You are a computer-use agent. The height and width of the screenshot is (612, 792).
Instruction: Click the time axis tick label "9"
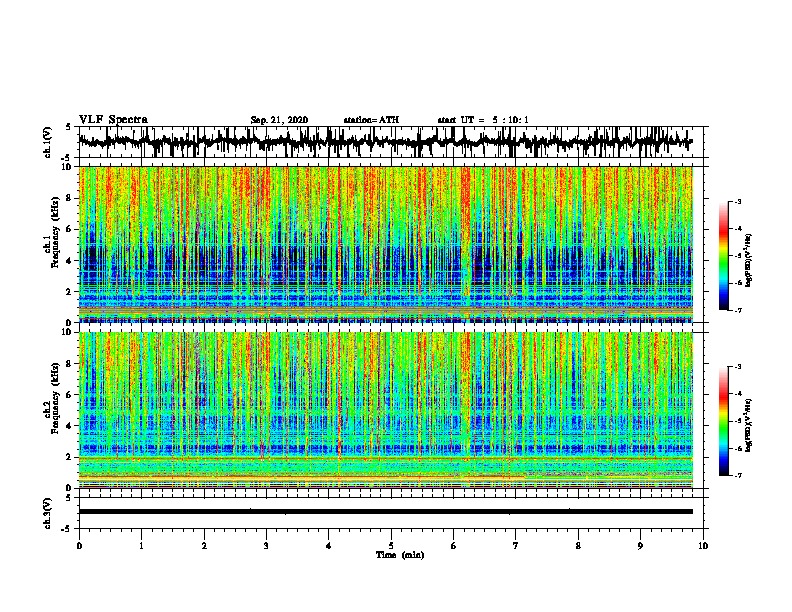pos(640,546)
